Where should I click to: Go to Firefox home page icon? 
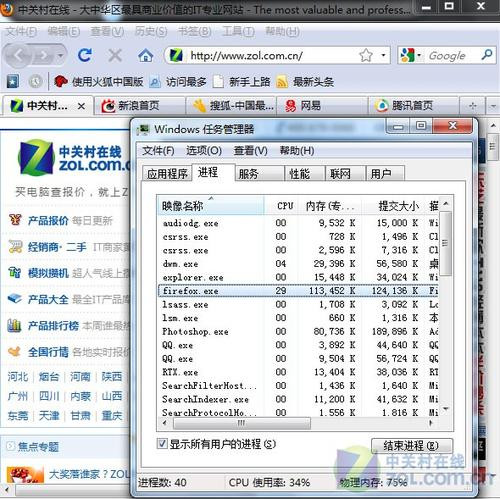tap(145, 55)
